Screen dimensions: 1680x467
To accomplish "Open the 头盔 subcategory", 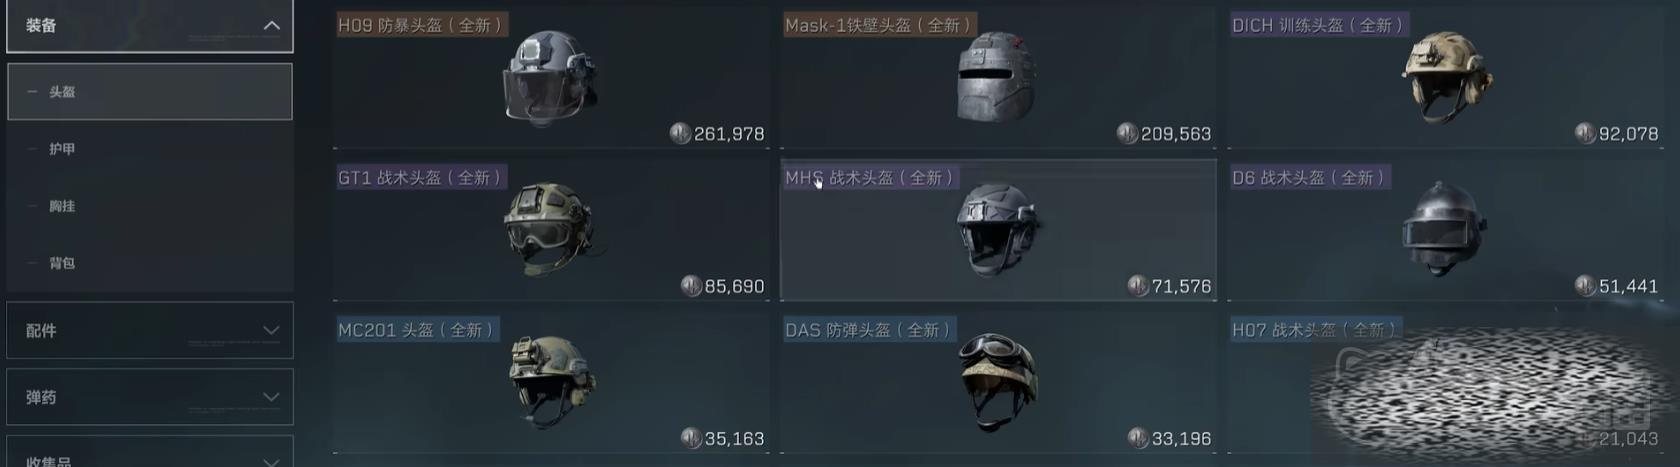I will click(x=150, y=92).
